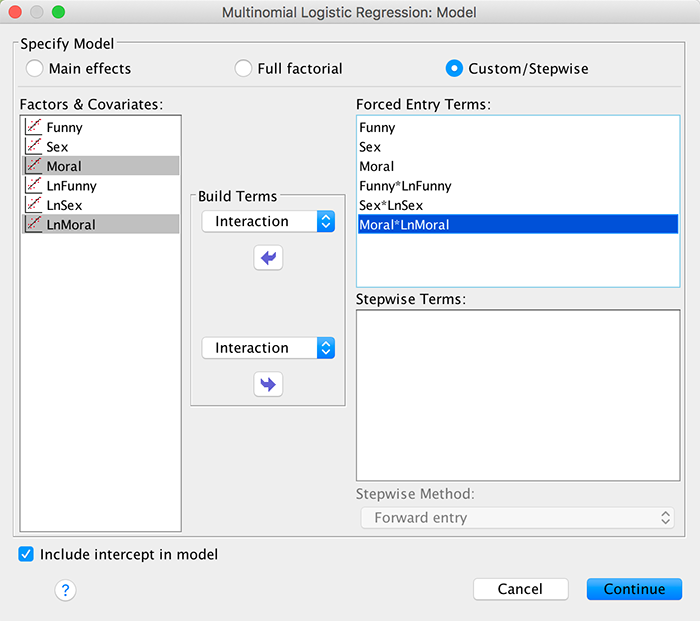
Task: Open the help question mark button
Action: (65, 590)
